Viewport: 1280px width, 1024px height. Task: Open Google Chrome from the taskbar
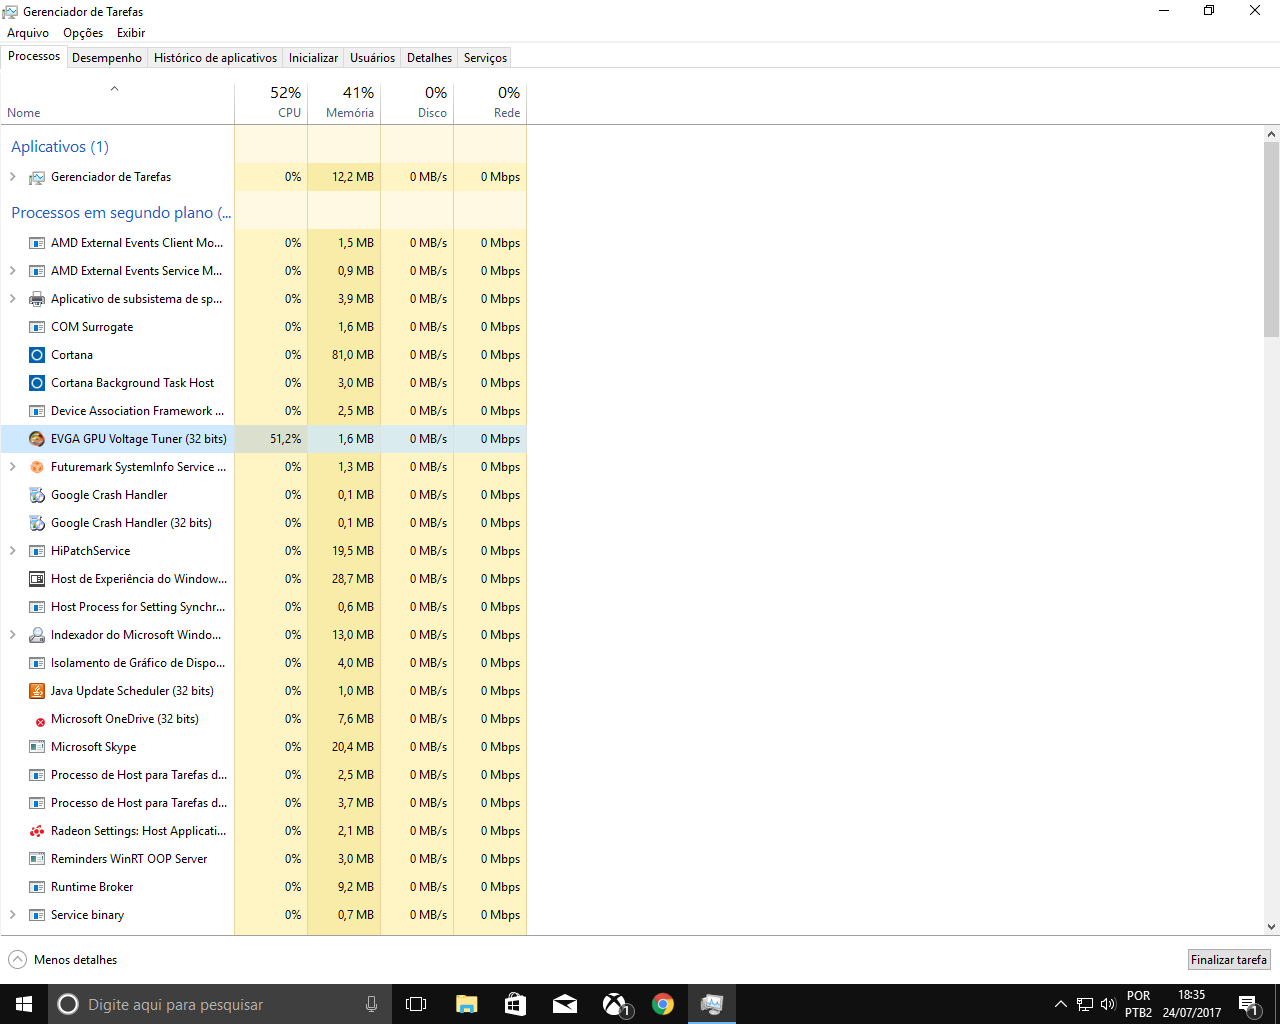click(x=663, y=1004)
